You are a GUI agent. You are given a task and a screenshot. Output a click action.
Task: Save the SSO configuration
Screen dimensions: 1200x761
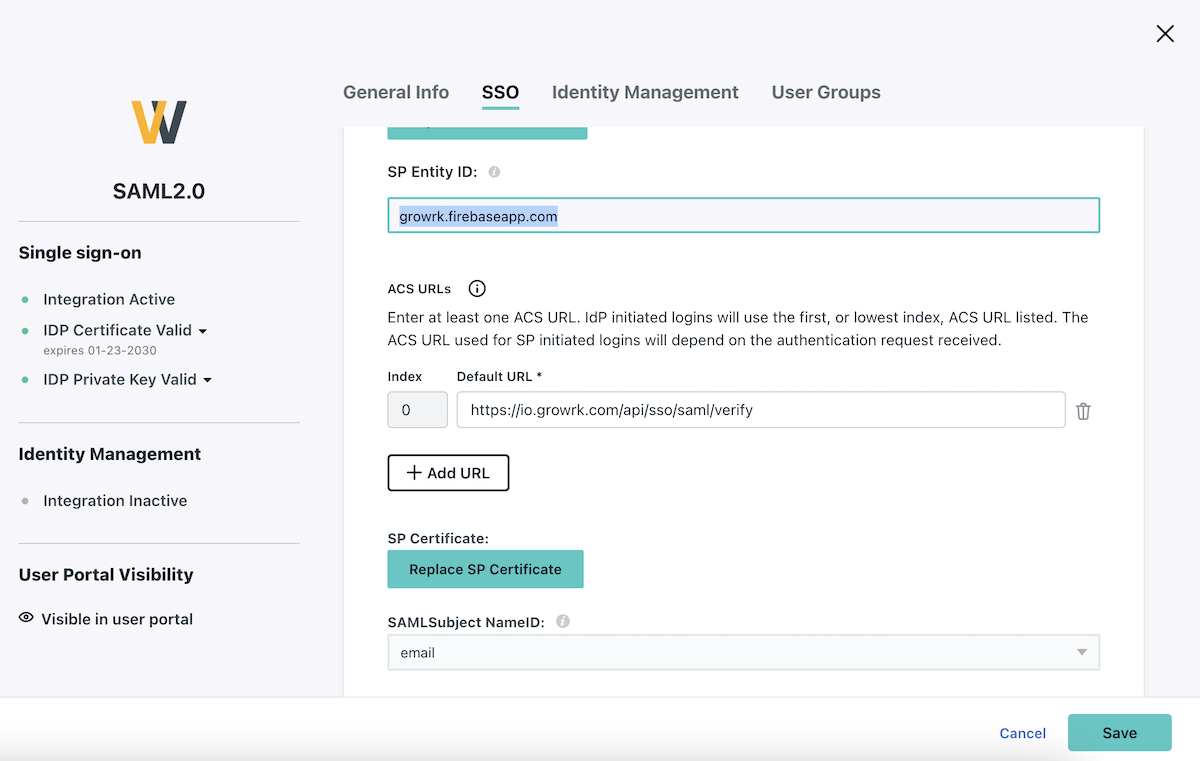pyautogui.click(x=1119, y=733)
